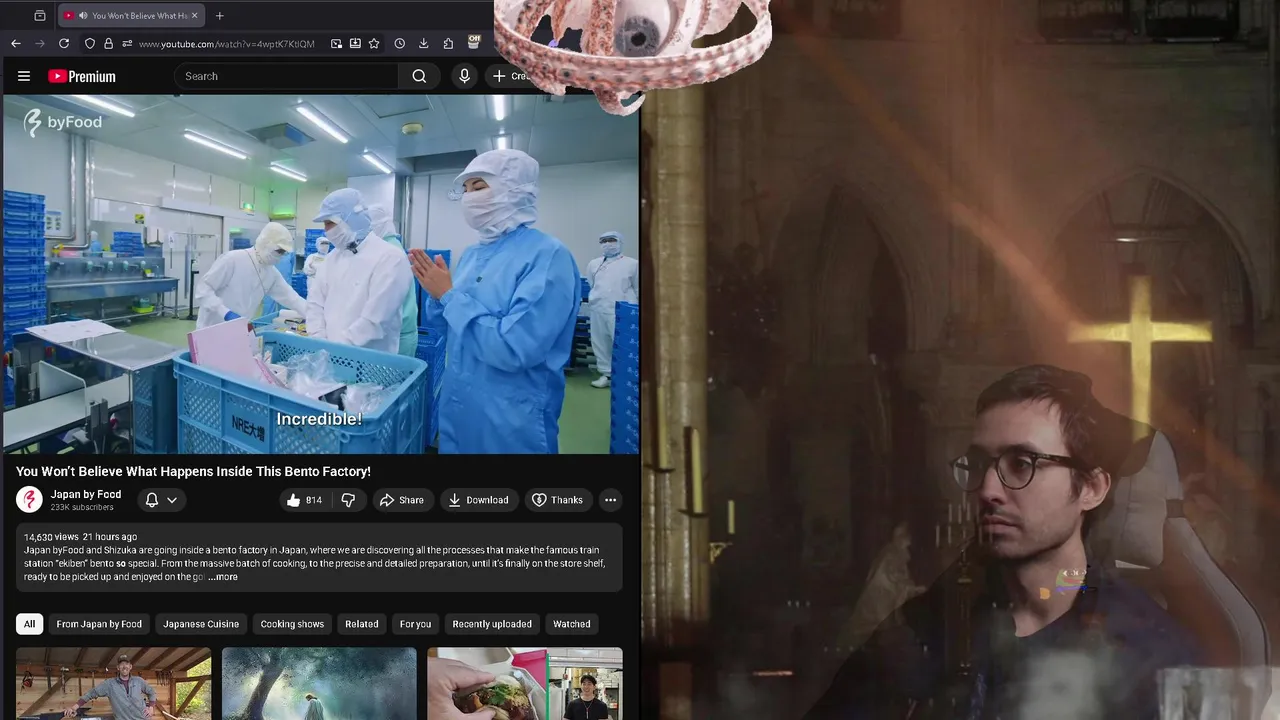Start voice search with microphone icon
Screen dimensions: 1280x720
pos(464,76)
